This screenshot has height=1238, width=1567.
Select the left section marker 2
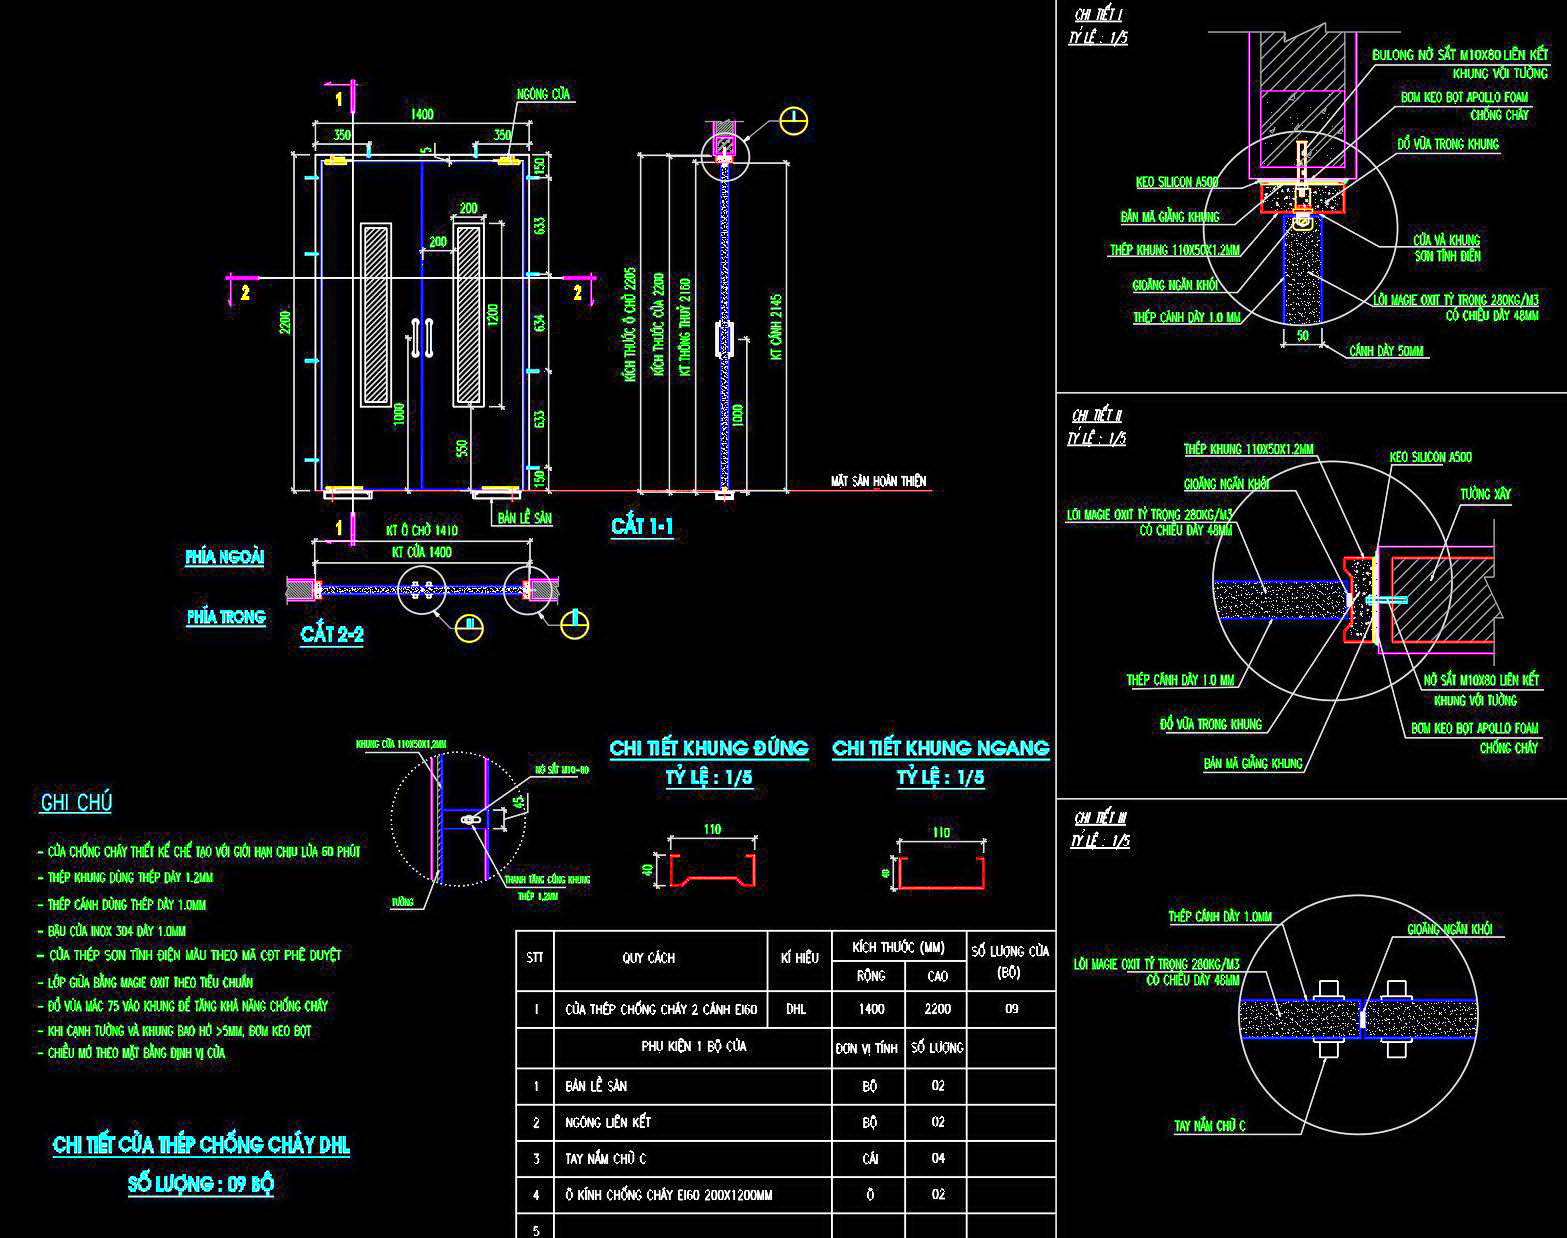pyautogui.click(x=243, y=291)
